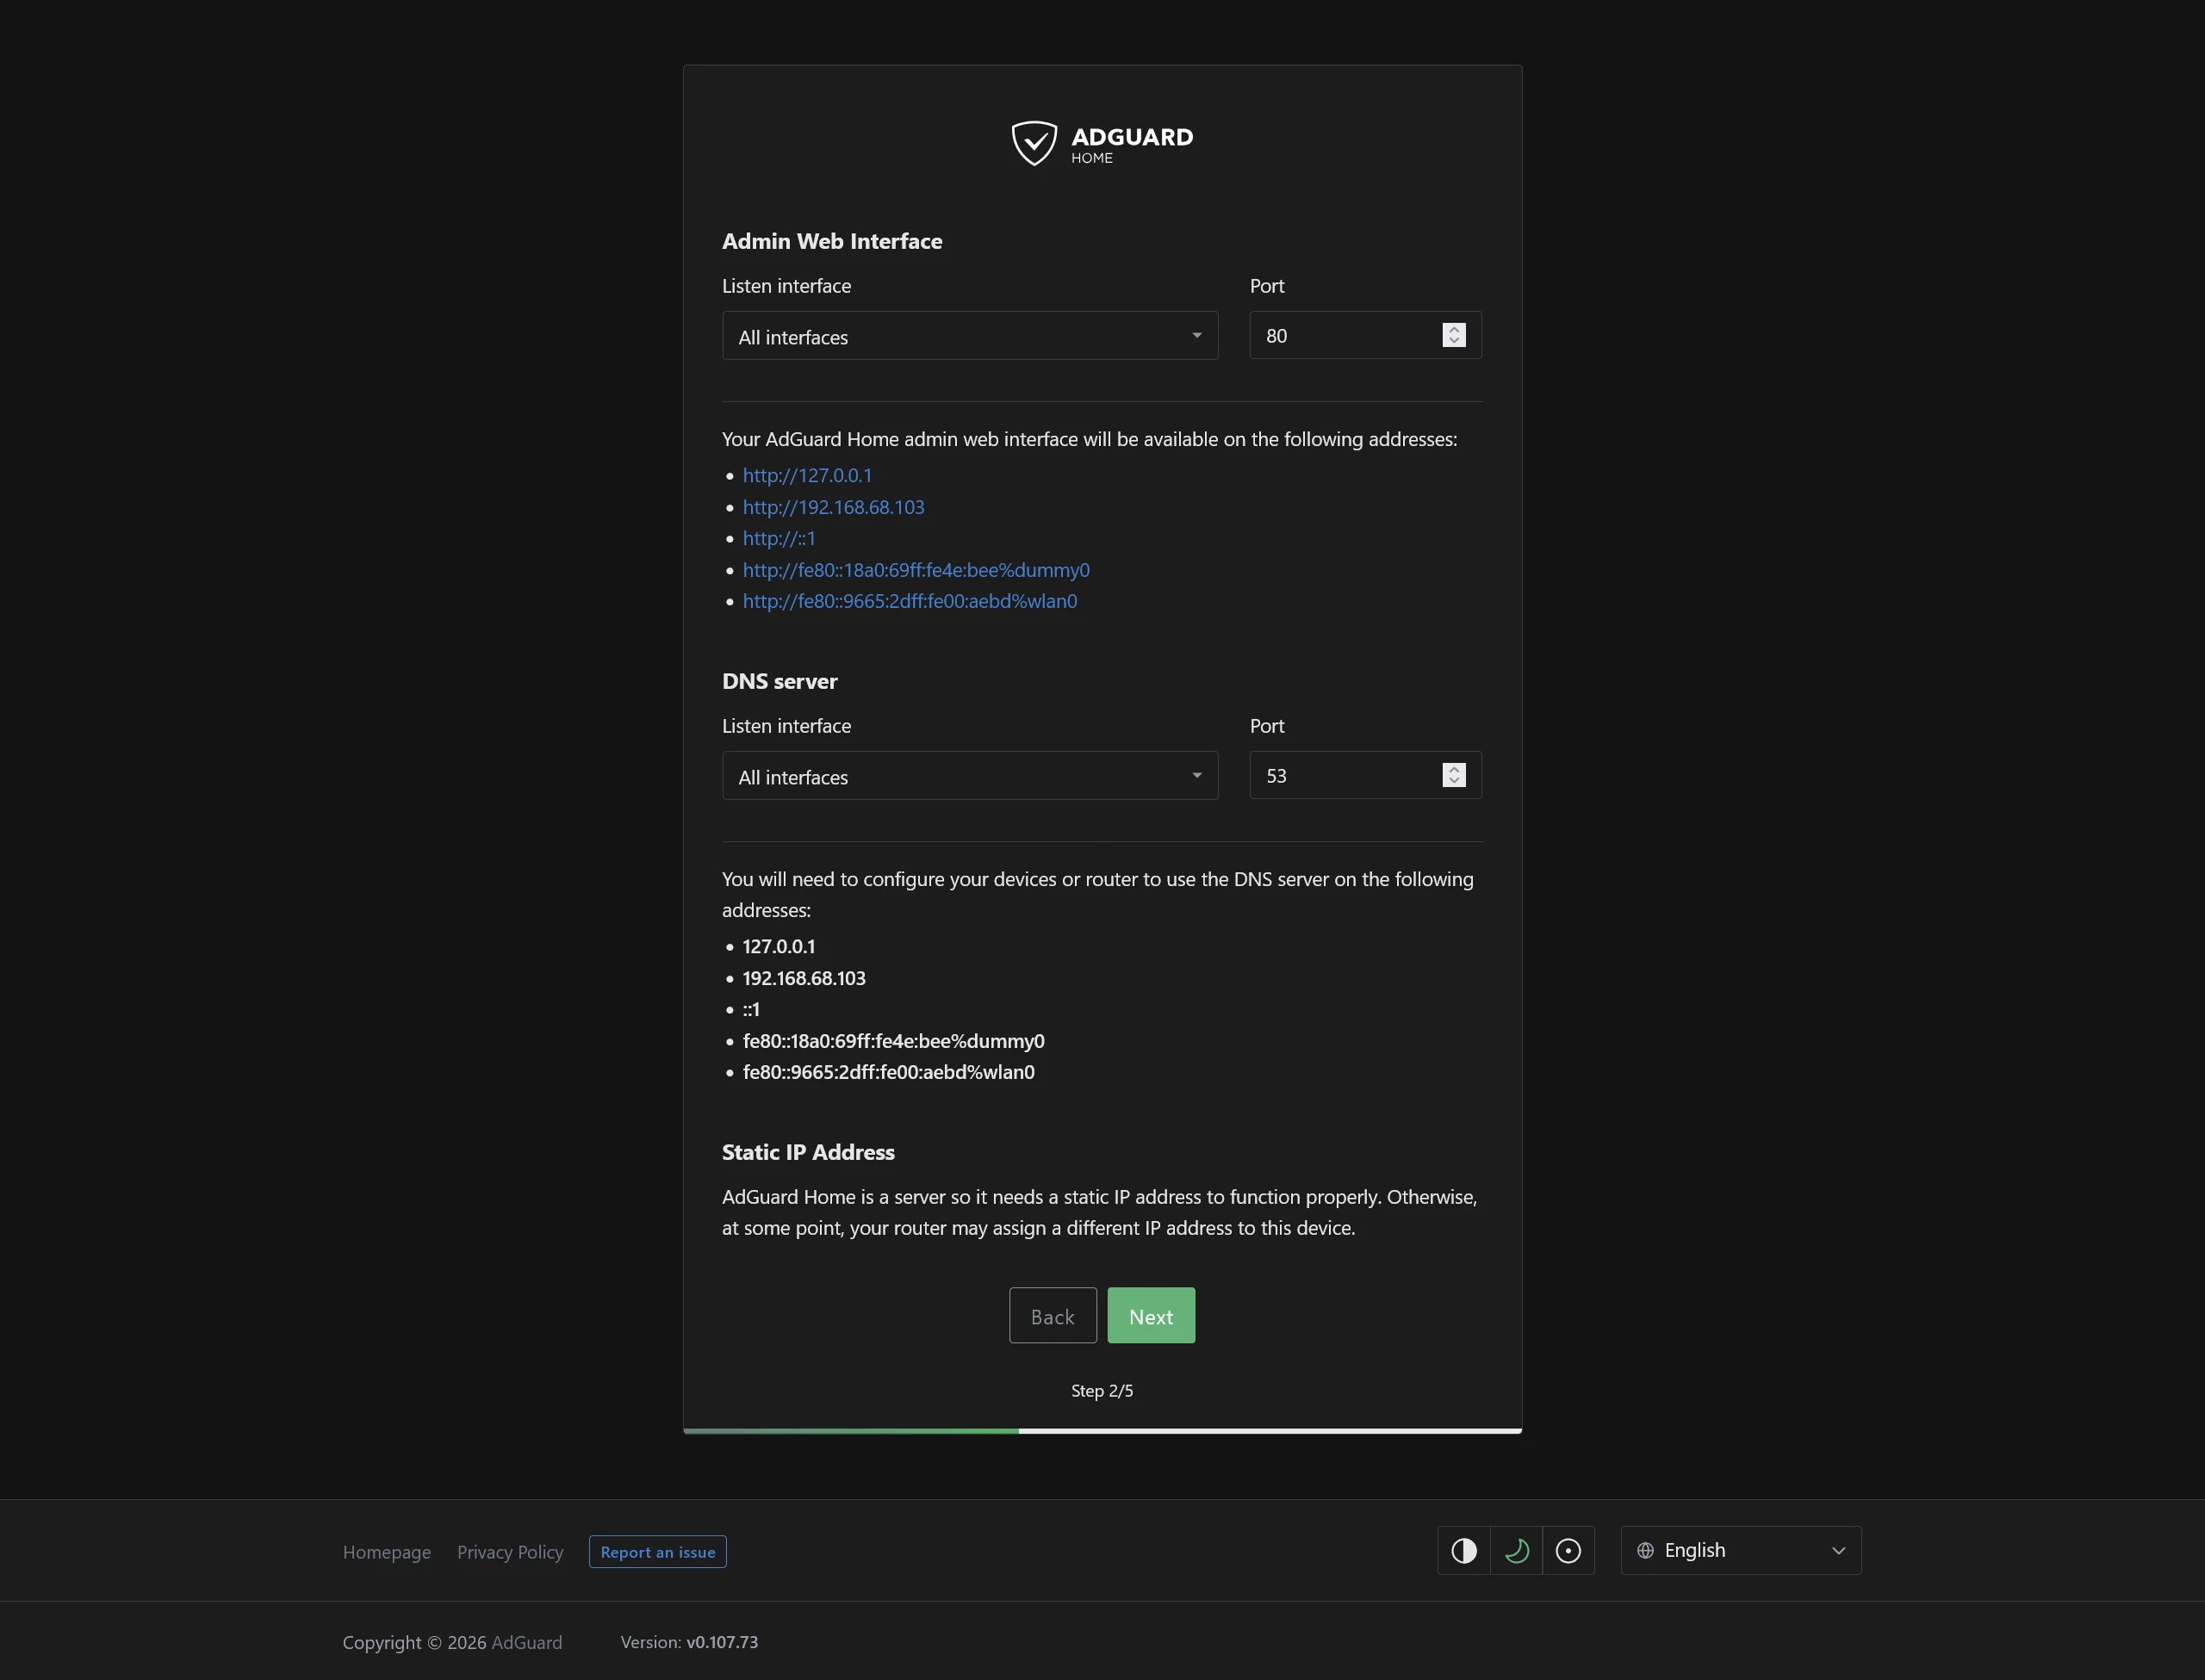The image size is (2205, 1680).
Task: Open the Privacy Policy page
Action: point(510,1551)
